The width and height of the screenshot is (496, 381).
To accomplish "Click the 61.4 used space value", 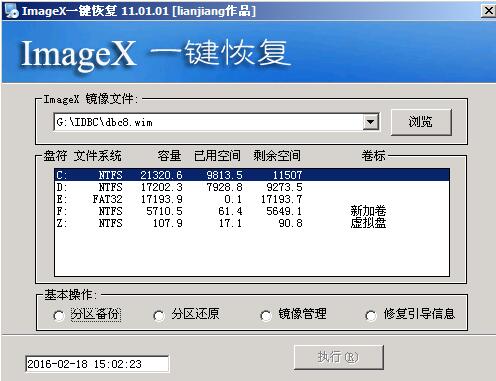I will tap(230, 211).
